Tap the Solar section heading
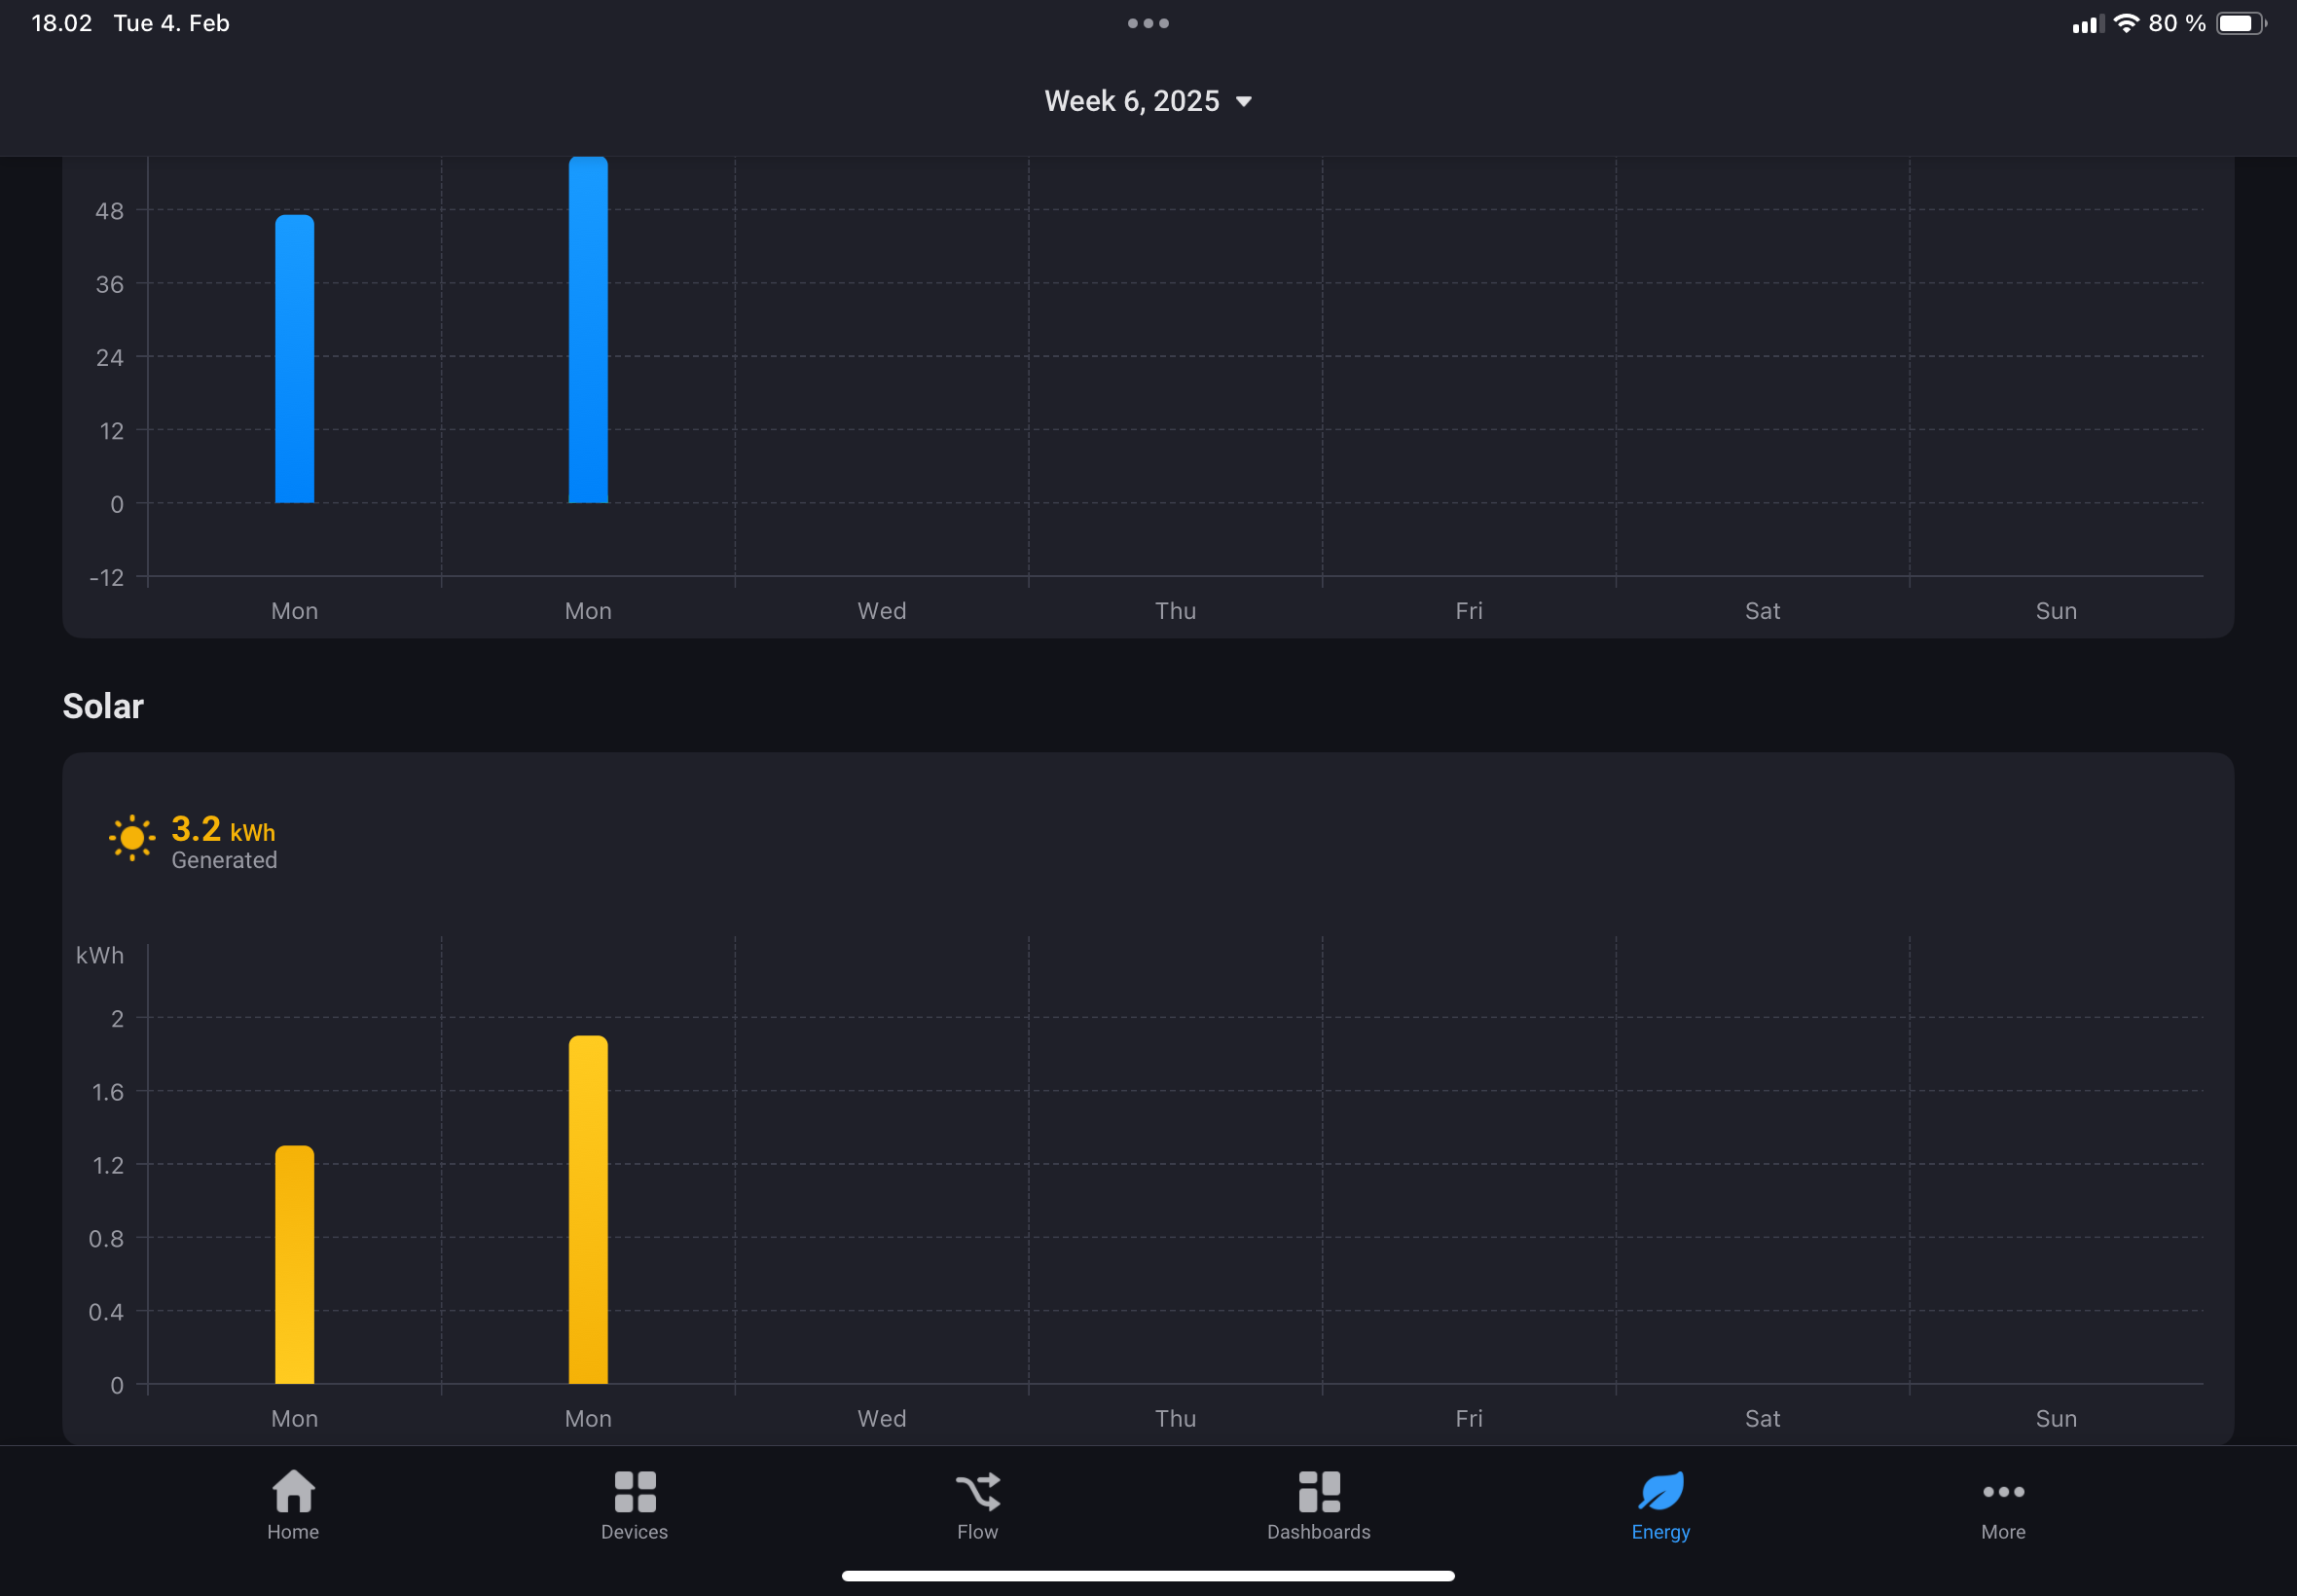 pyautogui.click(x=103, y=706)
